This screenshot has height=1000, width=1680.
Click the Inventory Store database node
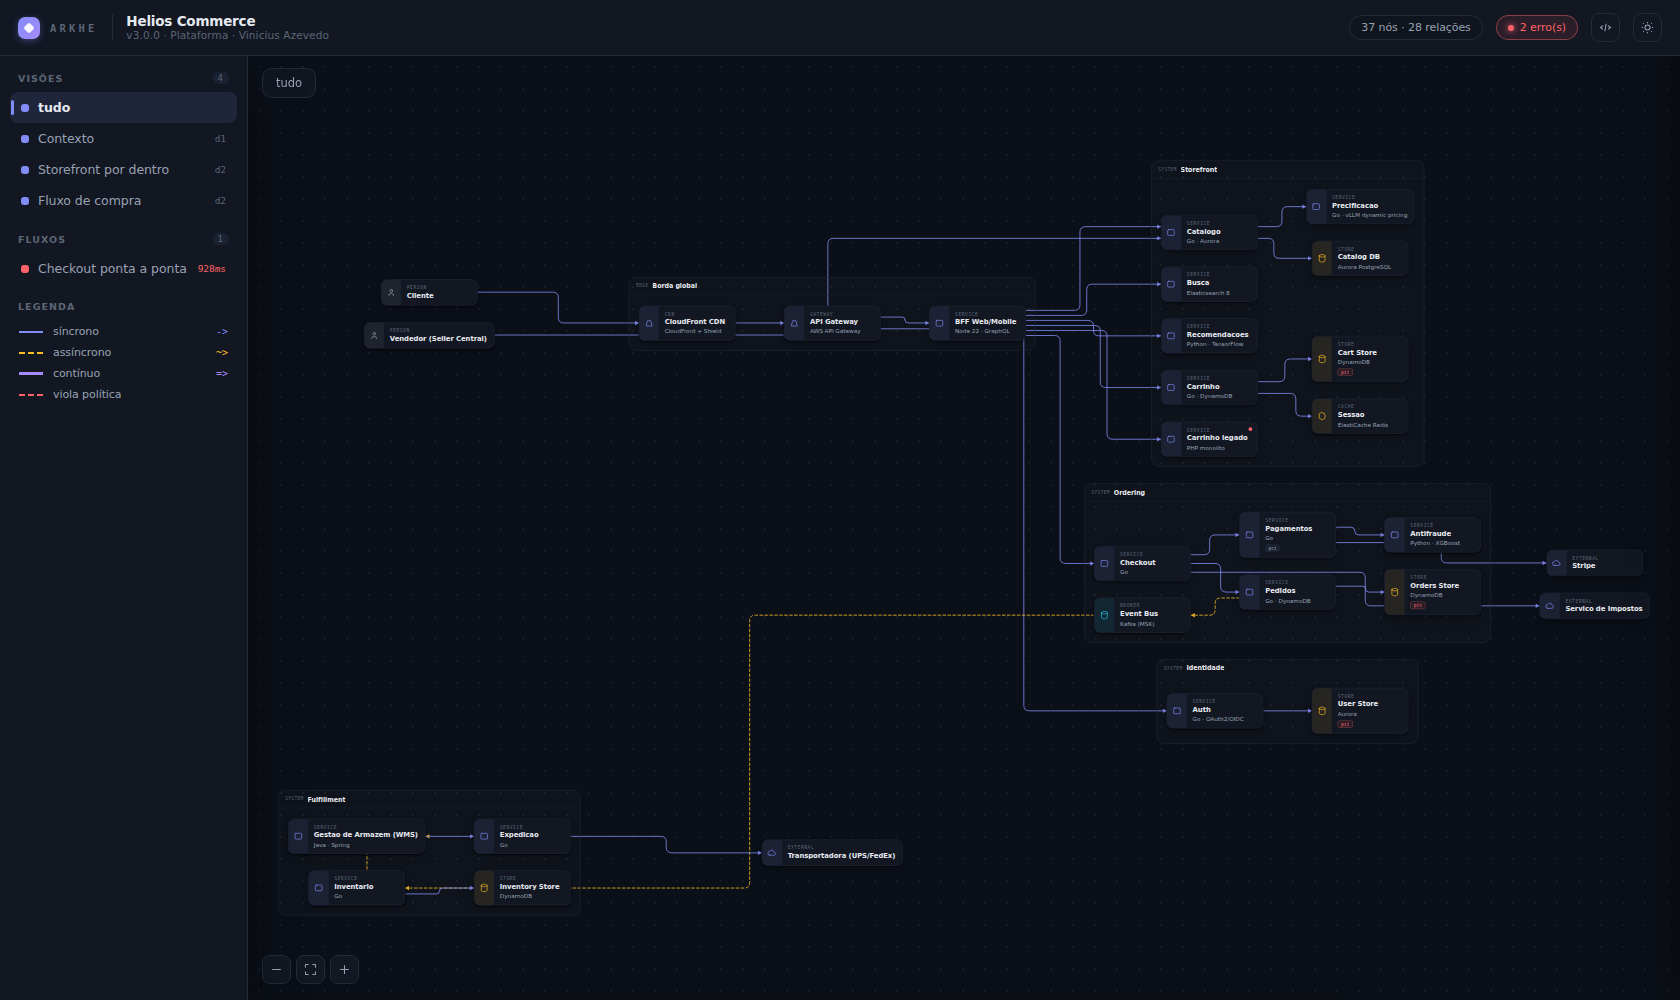pos(522,888)
